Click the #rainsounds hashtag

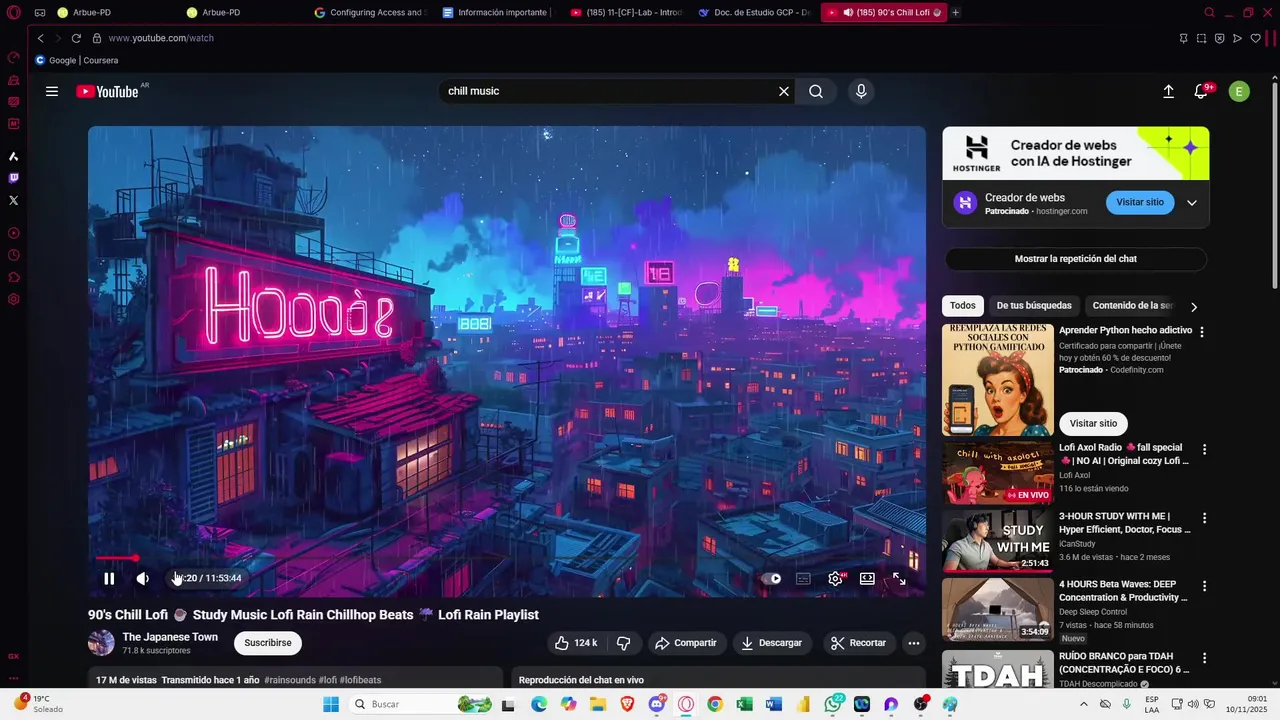click(x=289, y=680)
